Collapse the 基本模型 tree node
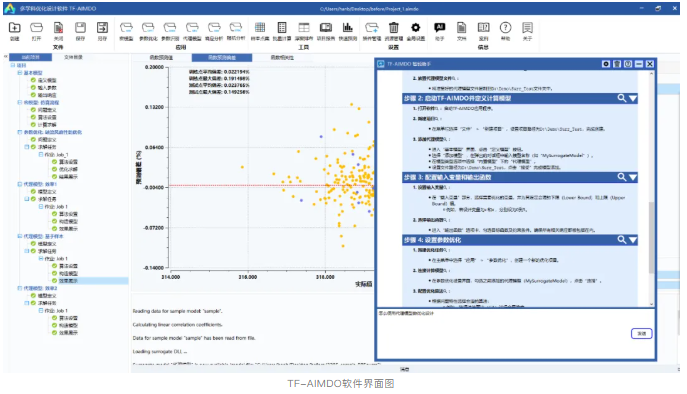This screenshot has height=394, width=687. [x=20, y=73]
